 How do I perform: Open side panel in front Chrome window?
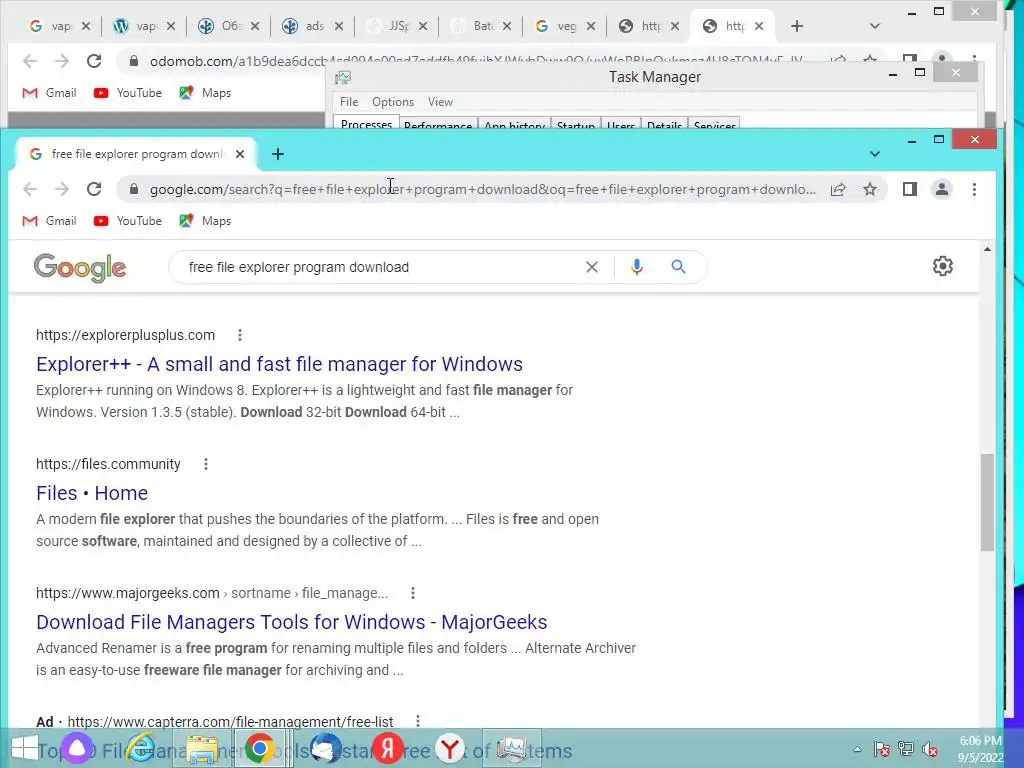[910, 189]
